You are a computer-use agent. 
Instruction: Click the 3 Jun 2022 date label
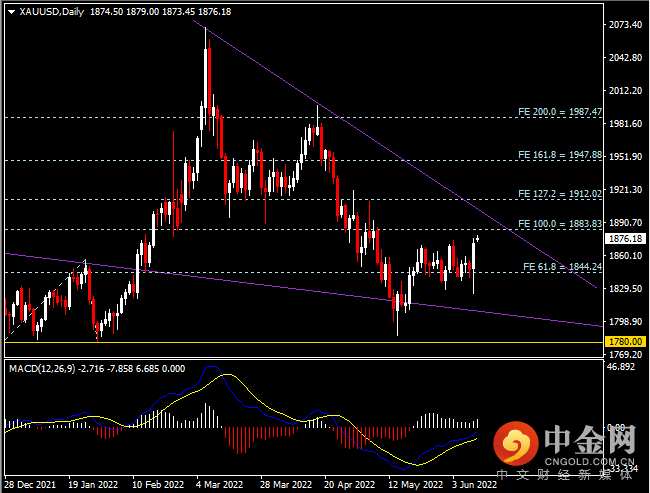474,484
